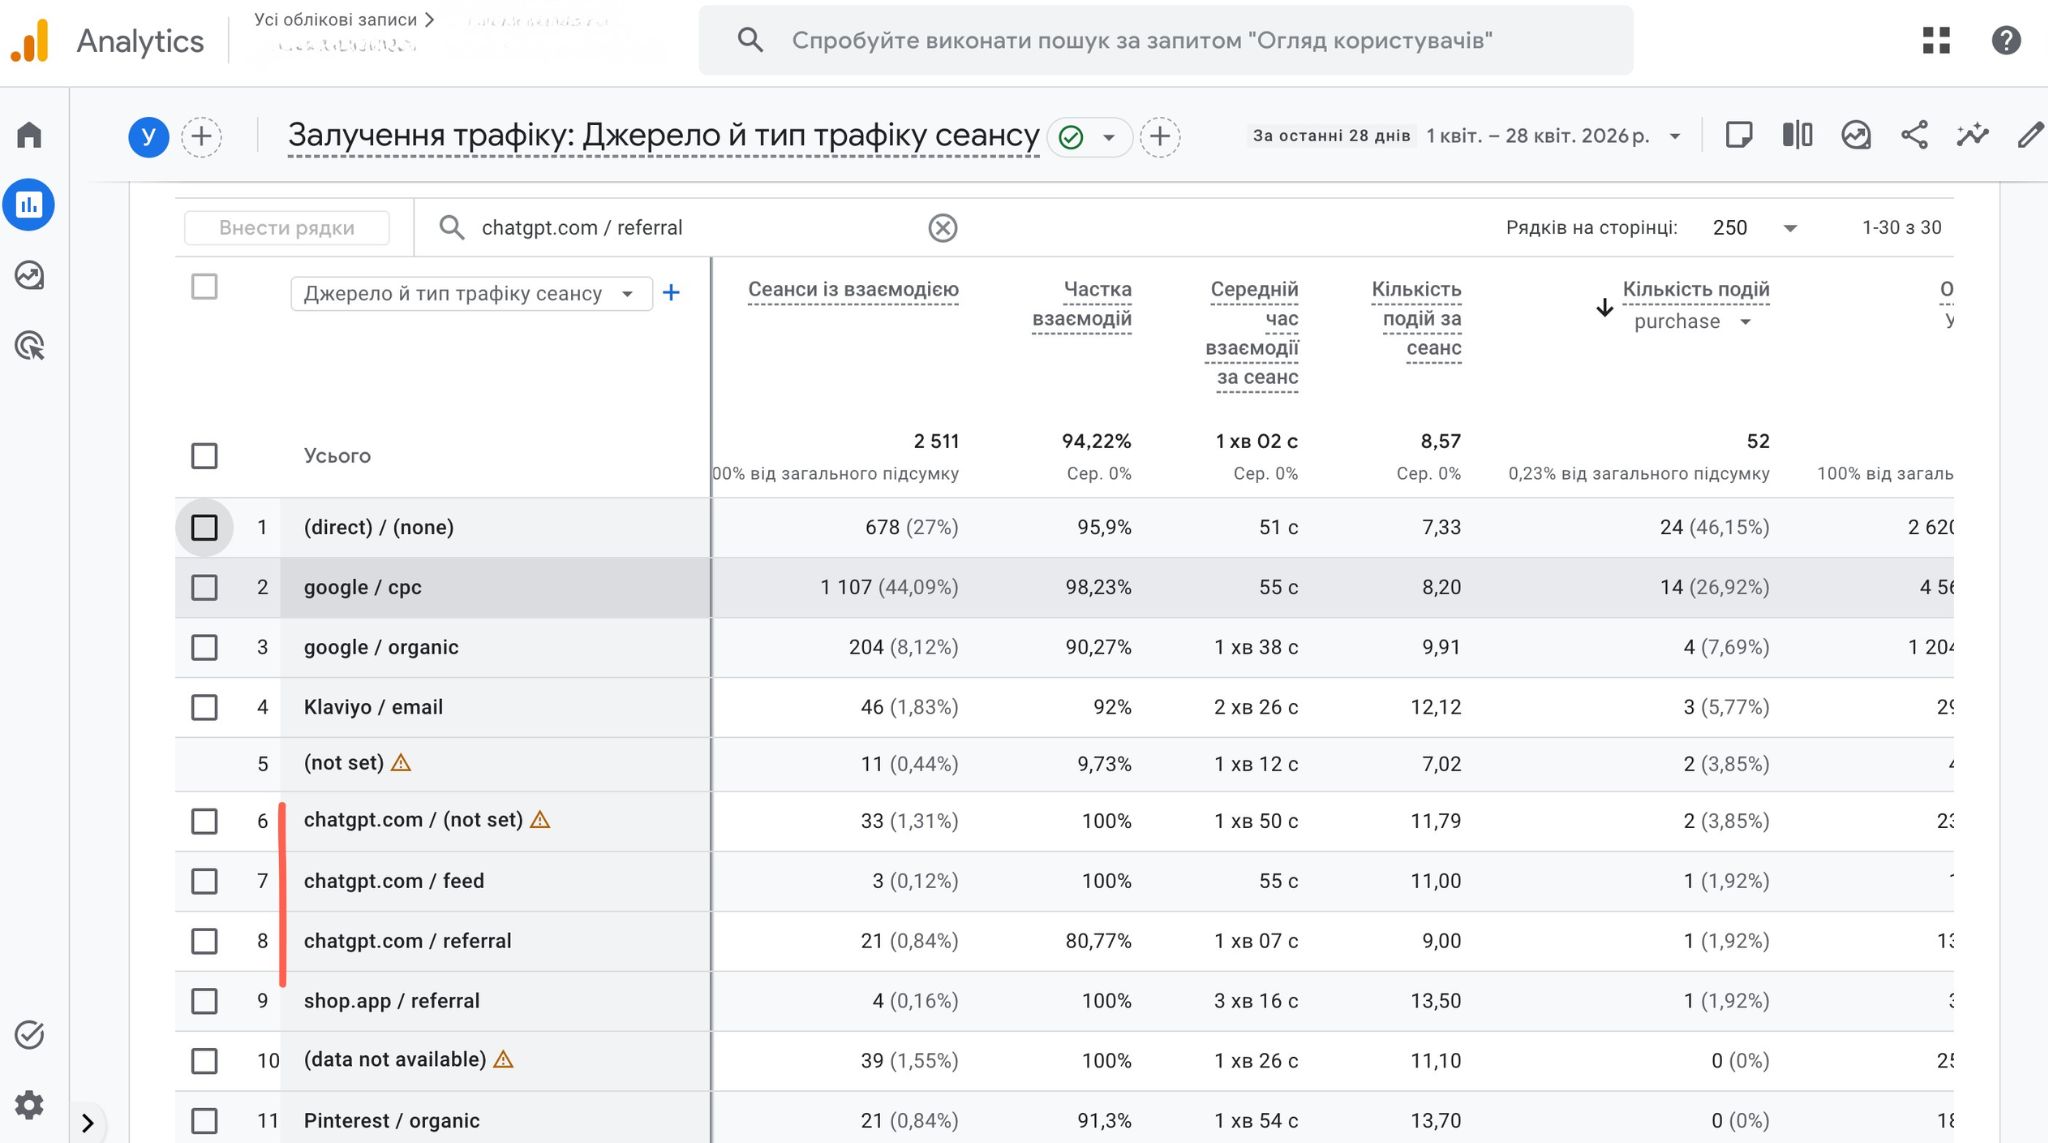Open Усі облікові записи account selector

pos(344,20)
